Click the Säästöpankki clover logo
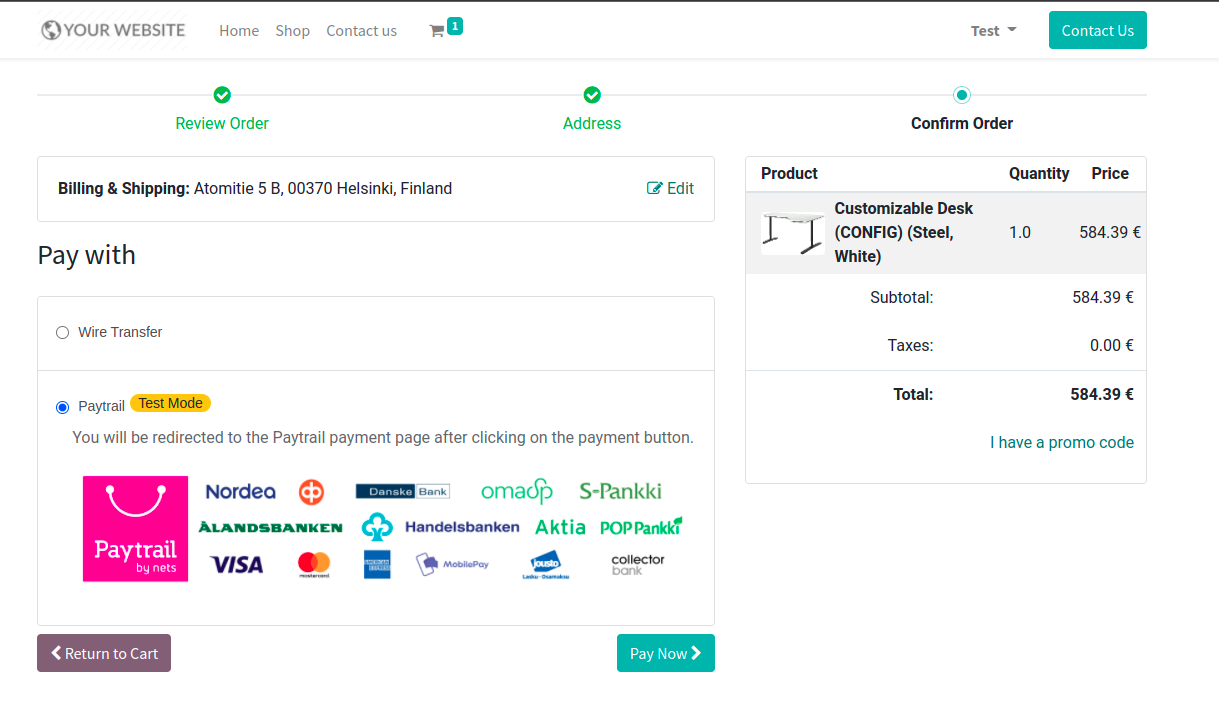 point(377,527)
